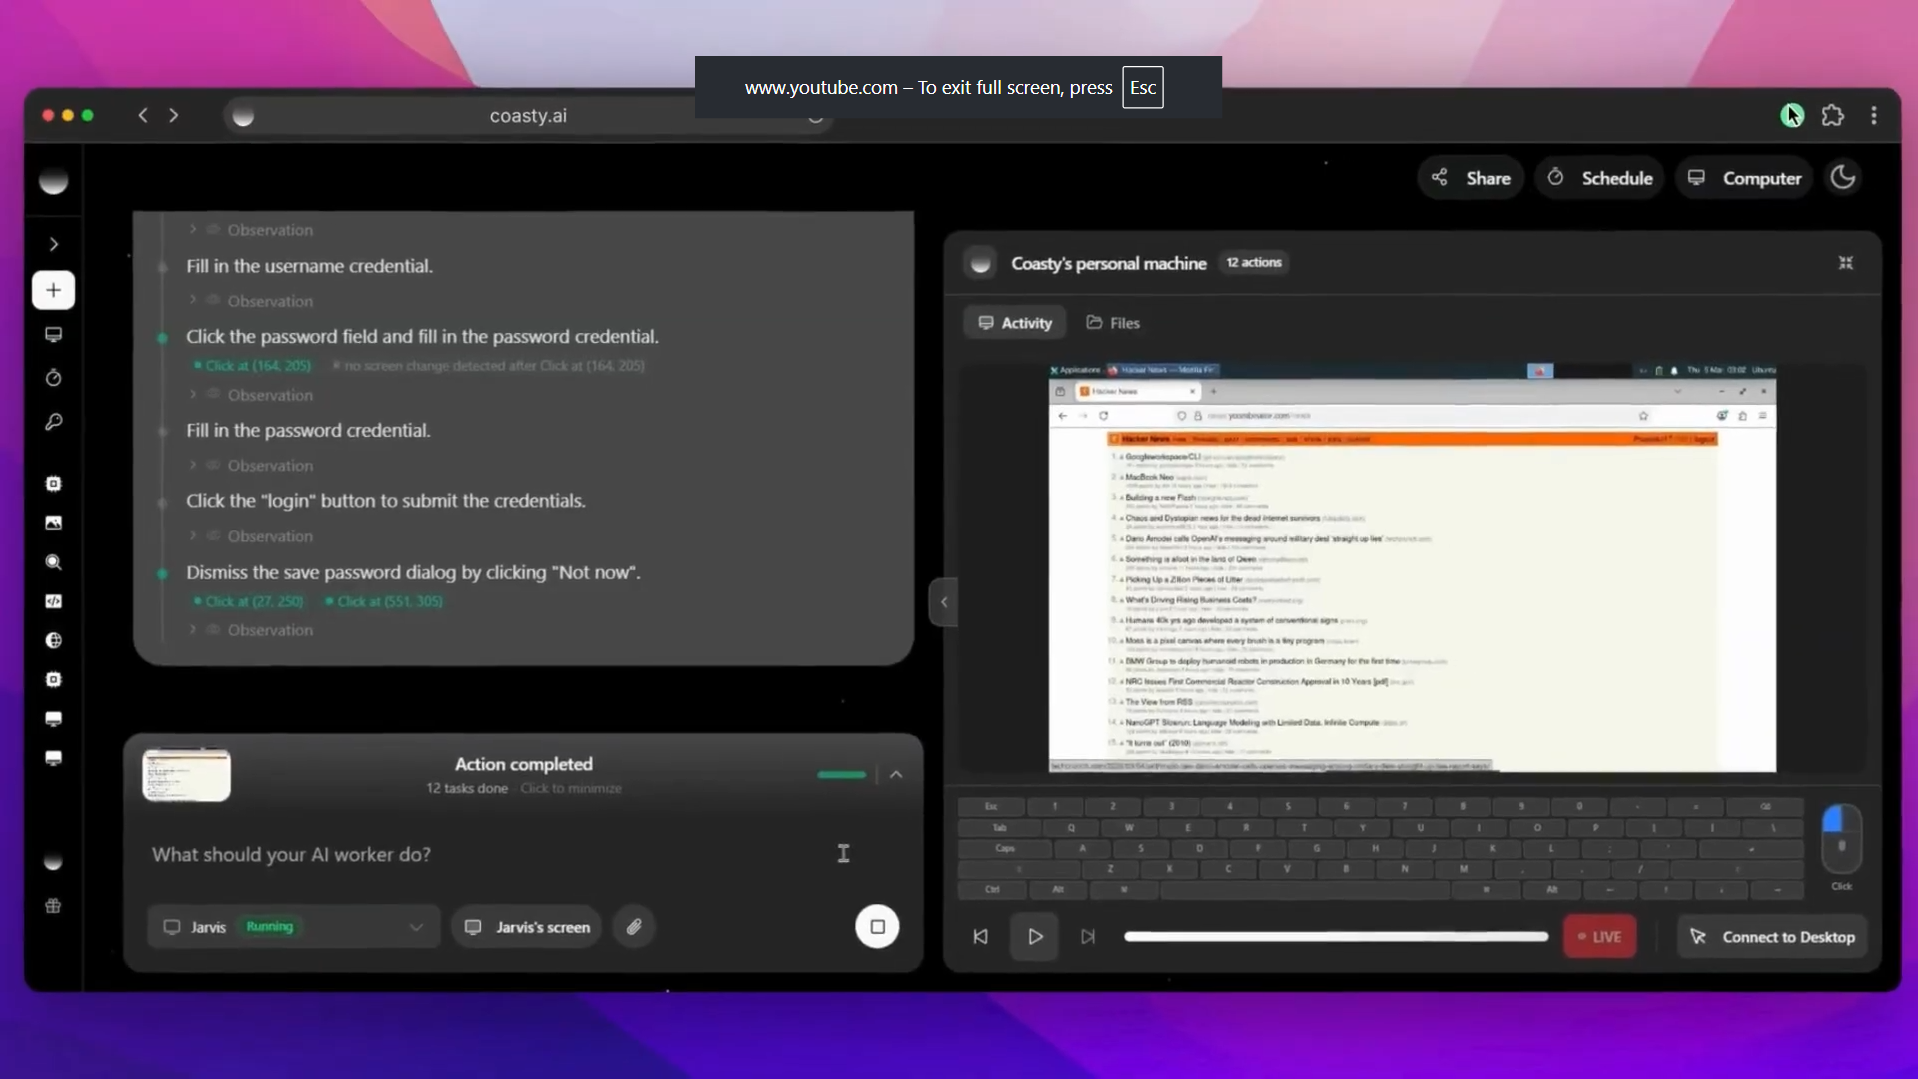Click "MacBook Neo" headline in the remote preview
Screen dimensions: 1918x1079
click(1149, 477)
